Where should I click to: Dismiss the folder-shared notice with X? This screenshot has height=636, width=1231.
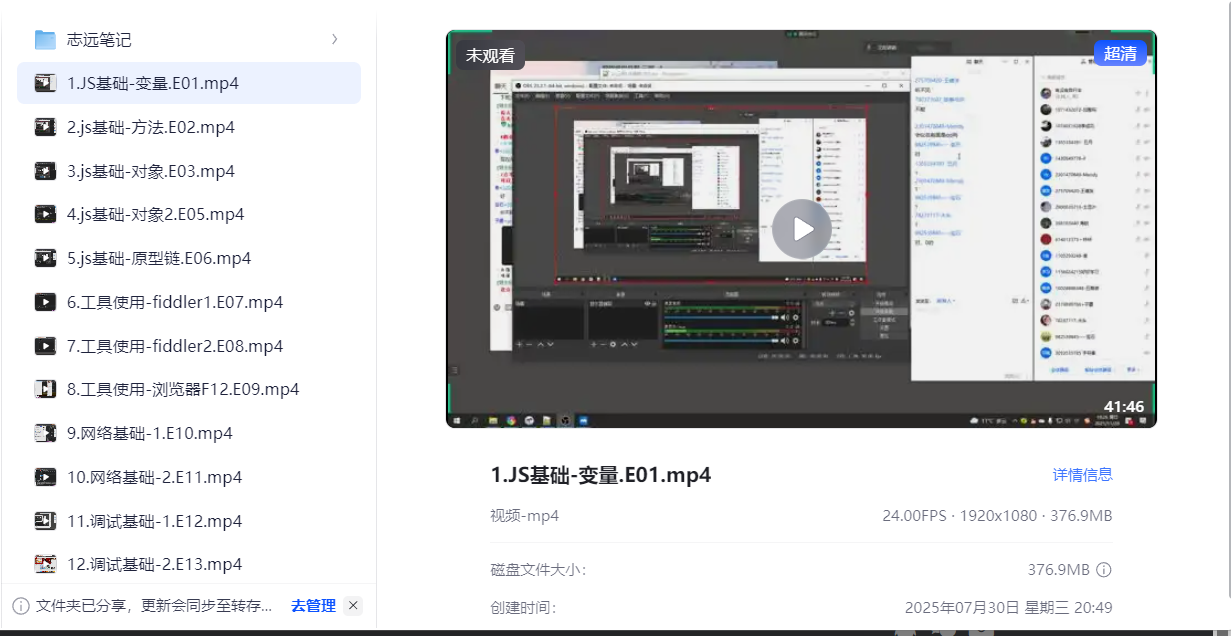click(x=353, y=605)
